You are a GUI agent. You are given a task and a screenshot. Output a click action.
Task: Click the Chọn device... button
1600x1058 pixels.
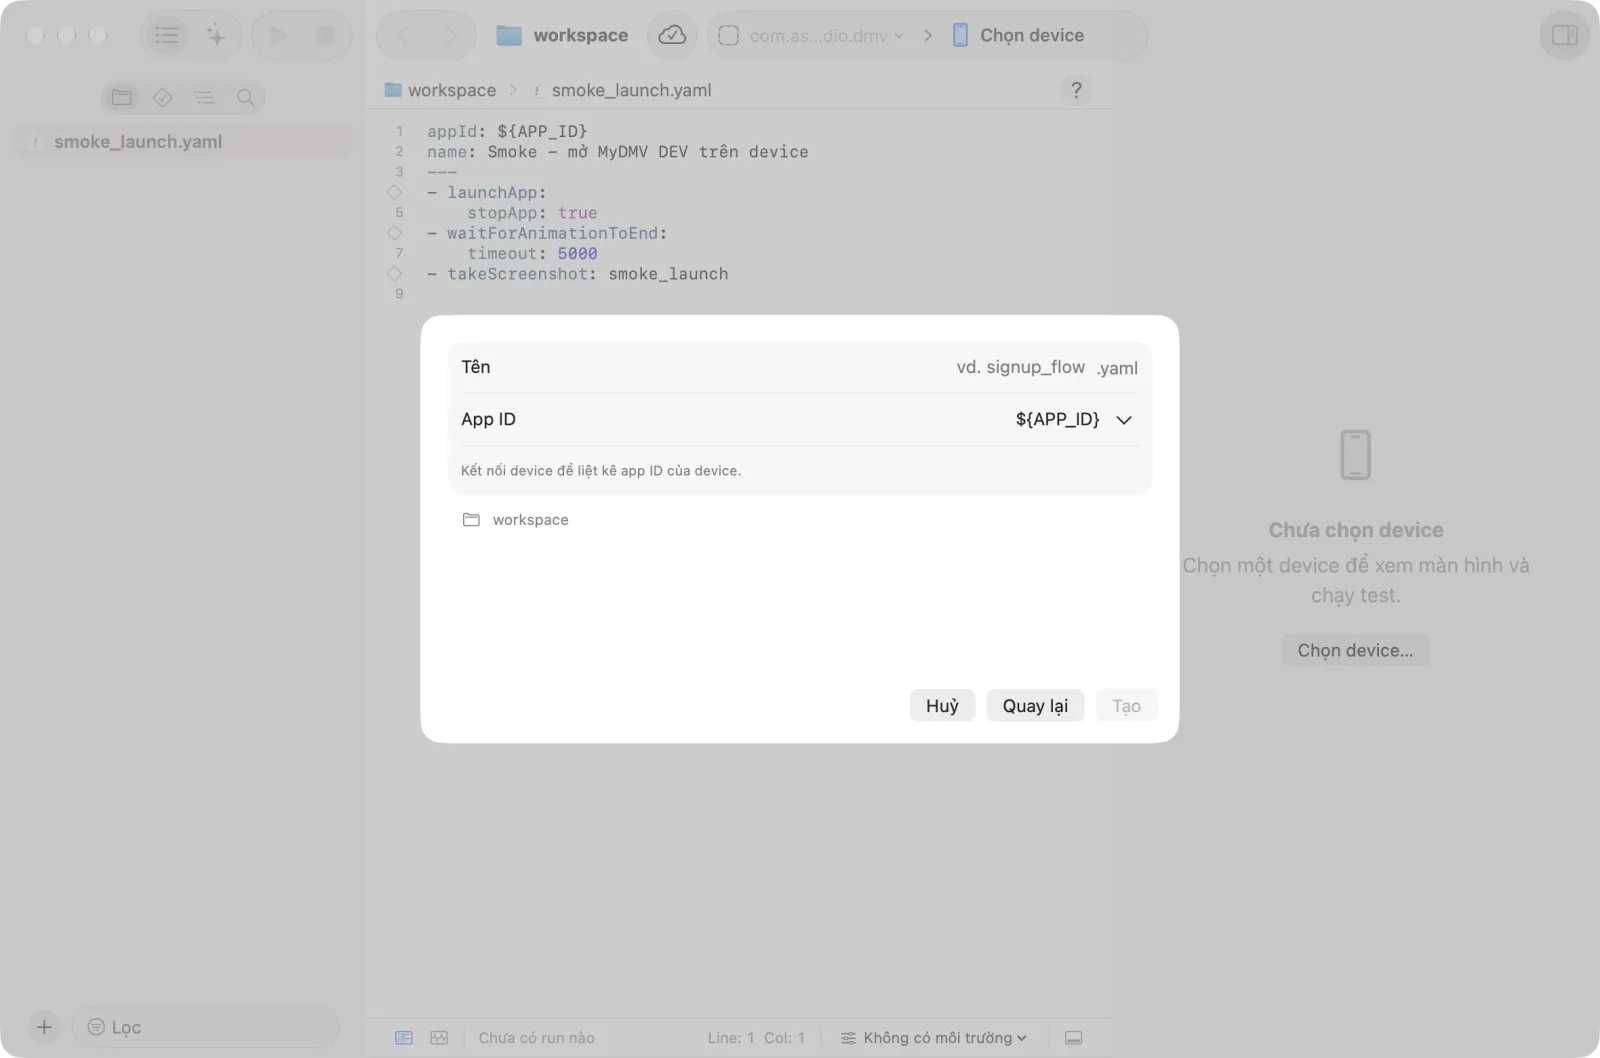tap(1355, 650)
